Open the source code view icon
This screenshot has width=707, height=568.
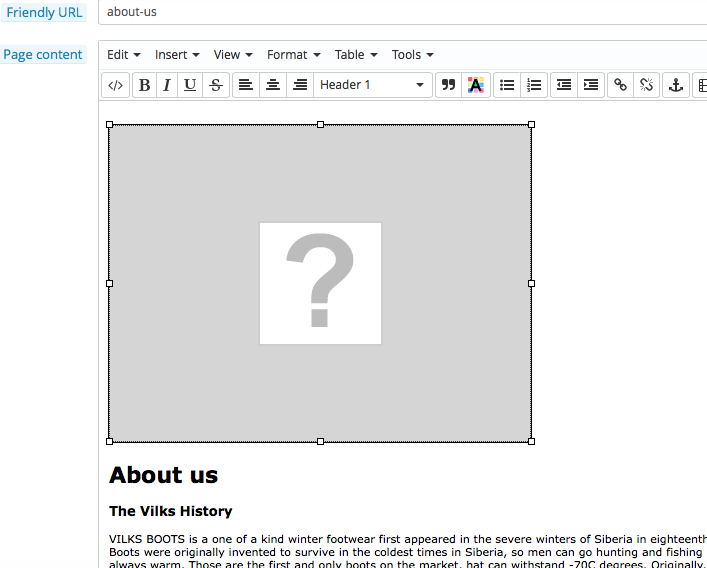click(x=116, y=85)
